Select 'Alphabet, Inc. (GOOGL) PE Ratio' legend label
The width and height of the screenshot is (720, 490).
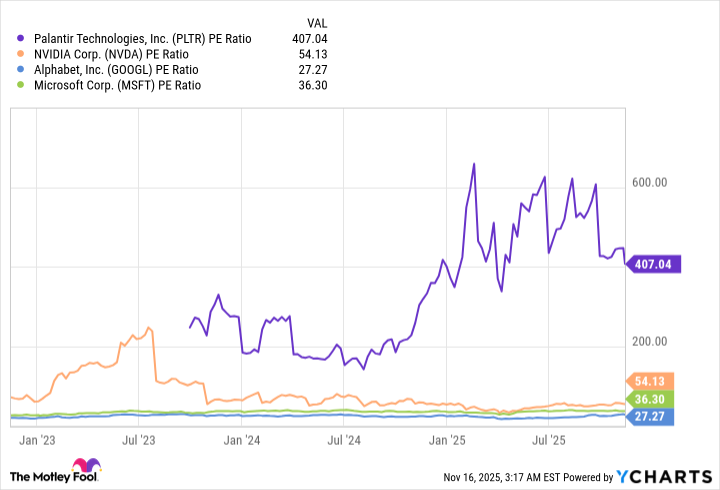point(116,70)
